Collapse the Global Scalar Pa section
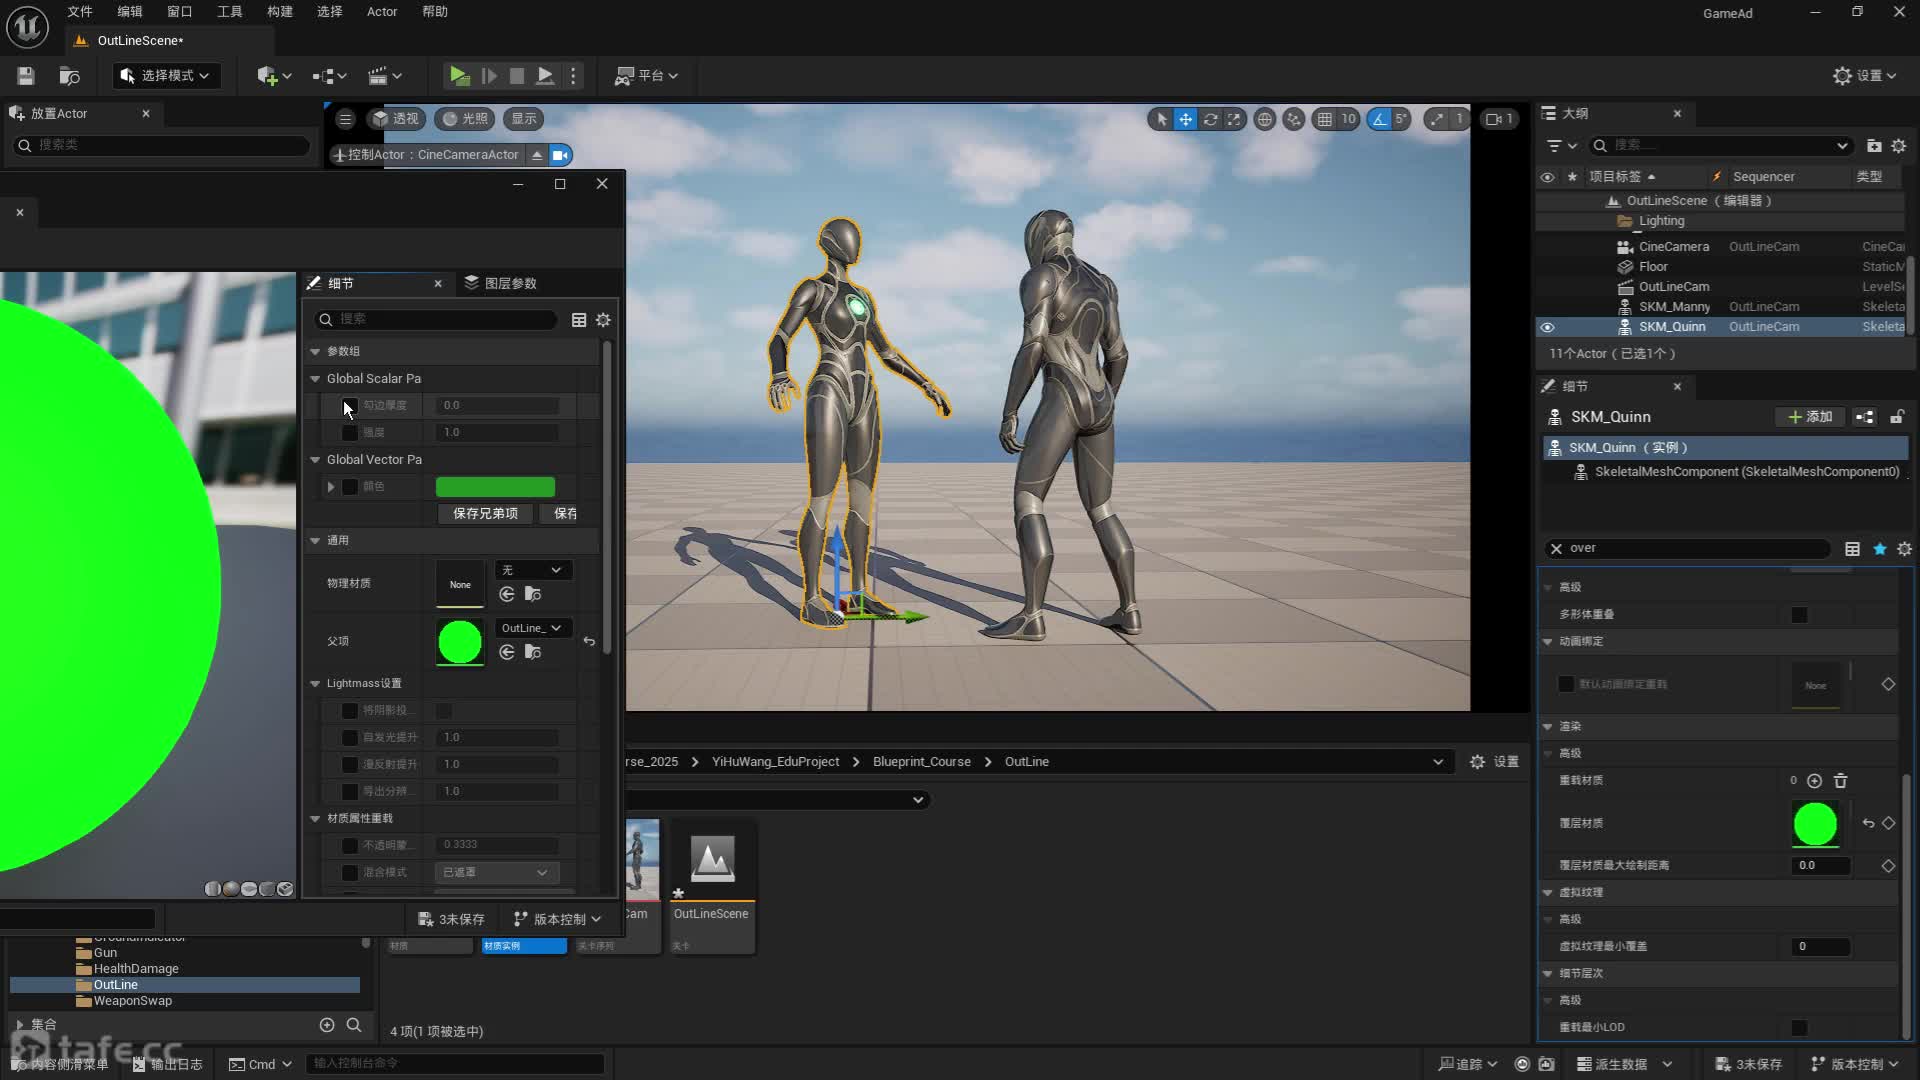The height and width of the screenshot is (1080, 1920). tap(315, 379)
